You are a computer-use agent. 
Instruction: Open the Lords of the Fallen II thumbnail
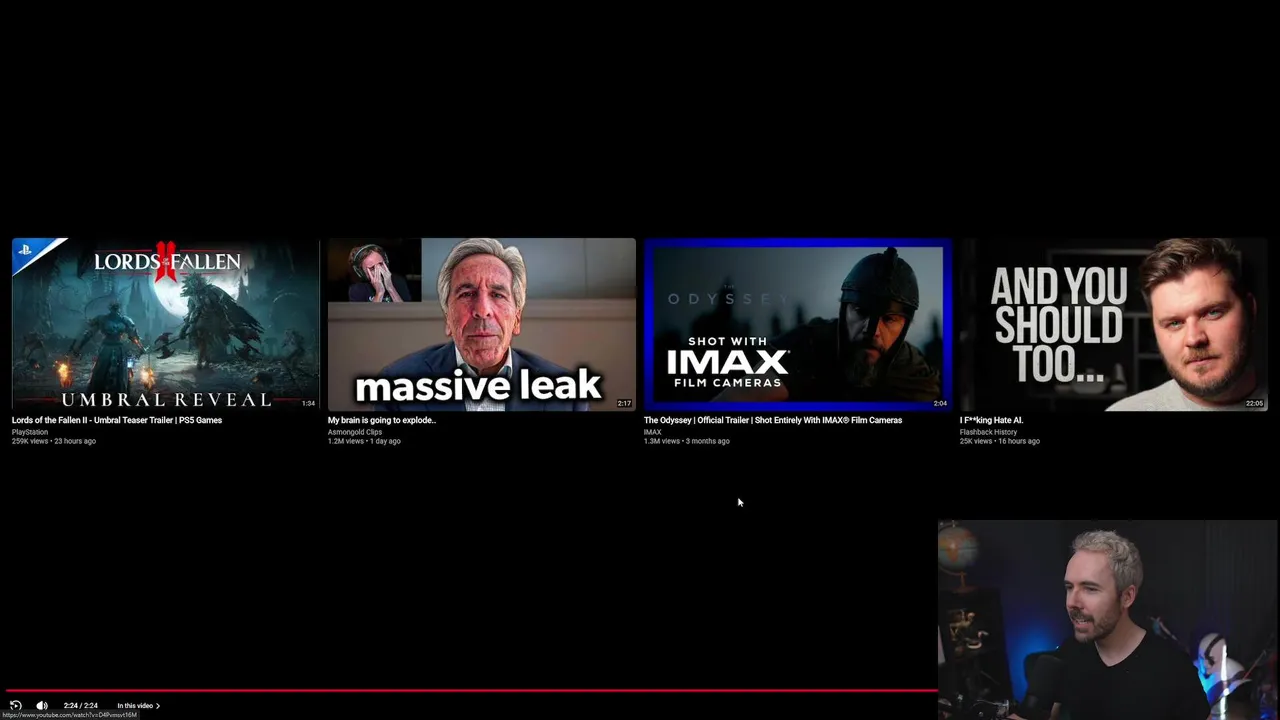click(x=166, y=324)
